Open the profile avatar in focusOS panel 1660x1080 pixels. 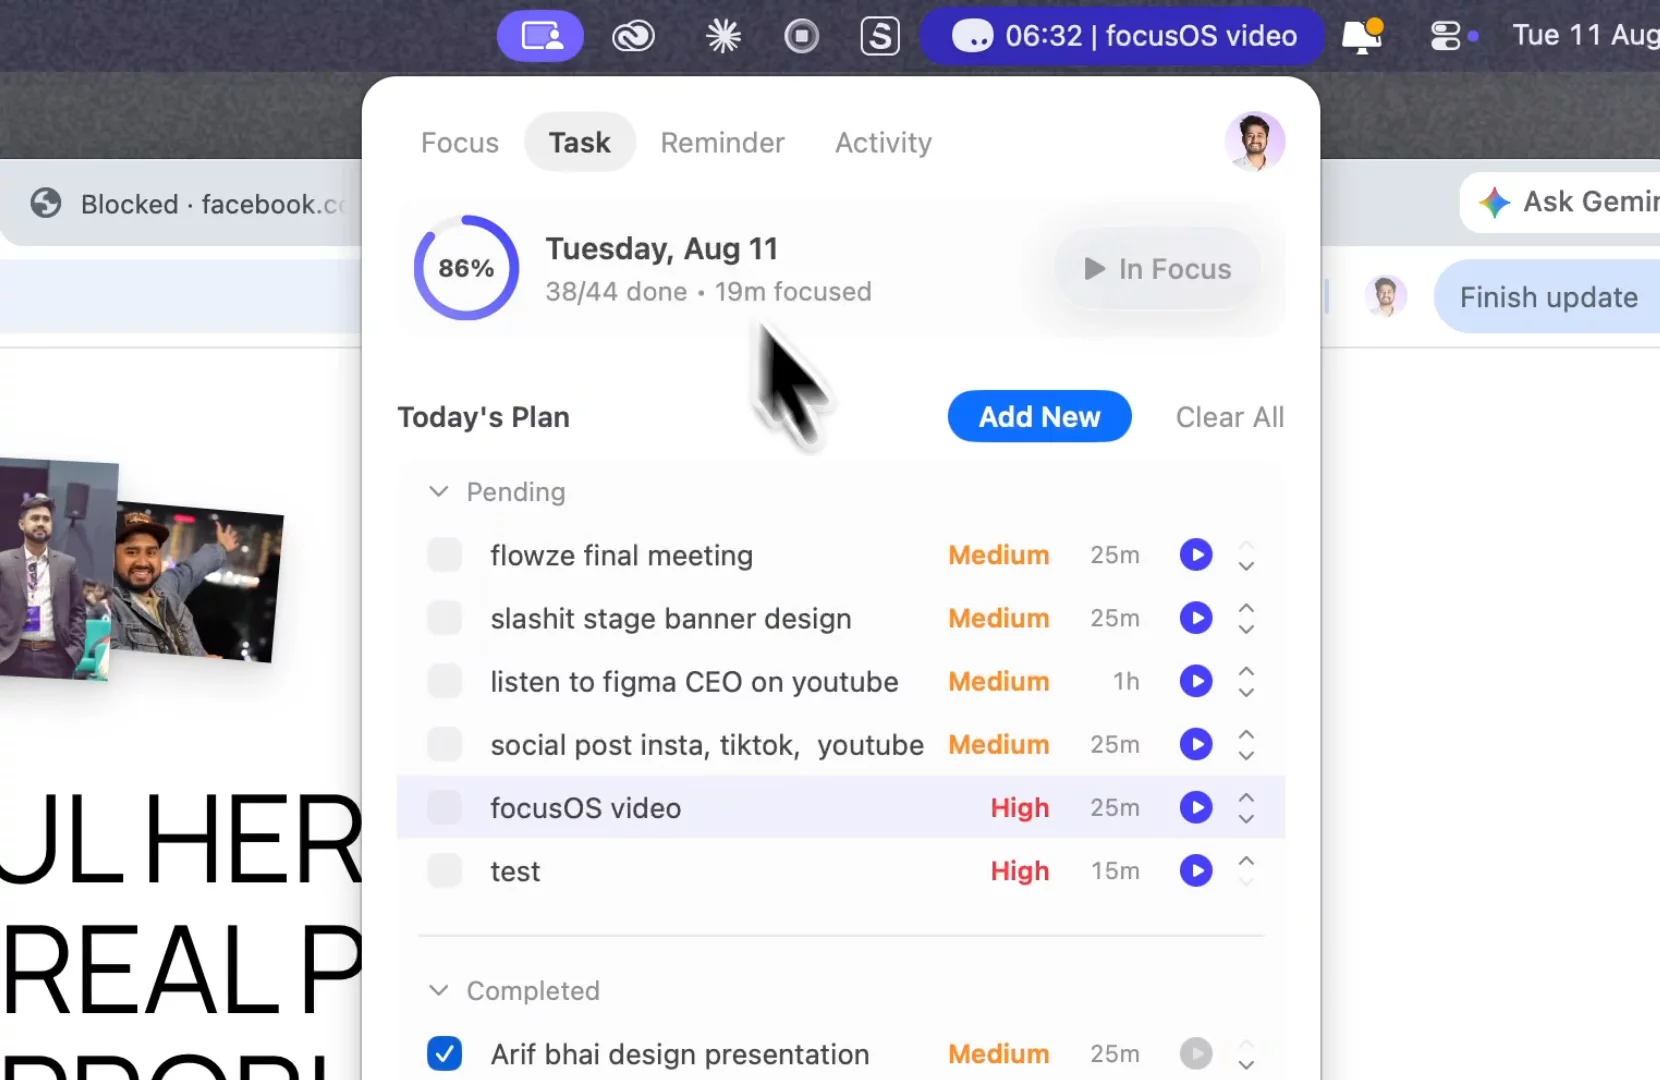[1255, 141]
